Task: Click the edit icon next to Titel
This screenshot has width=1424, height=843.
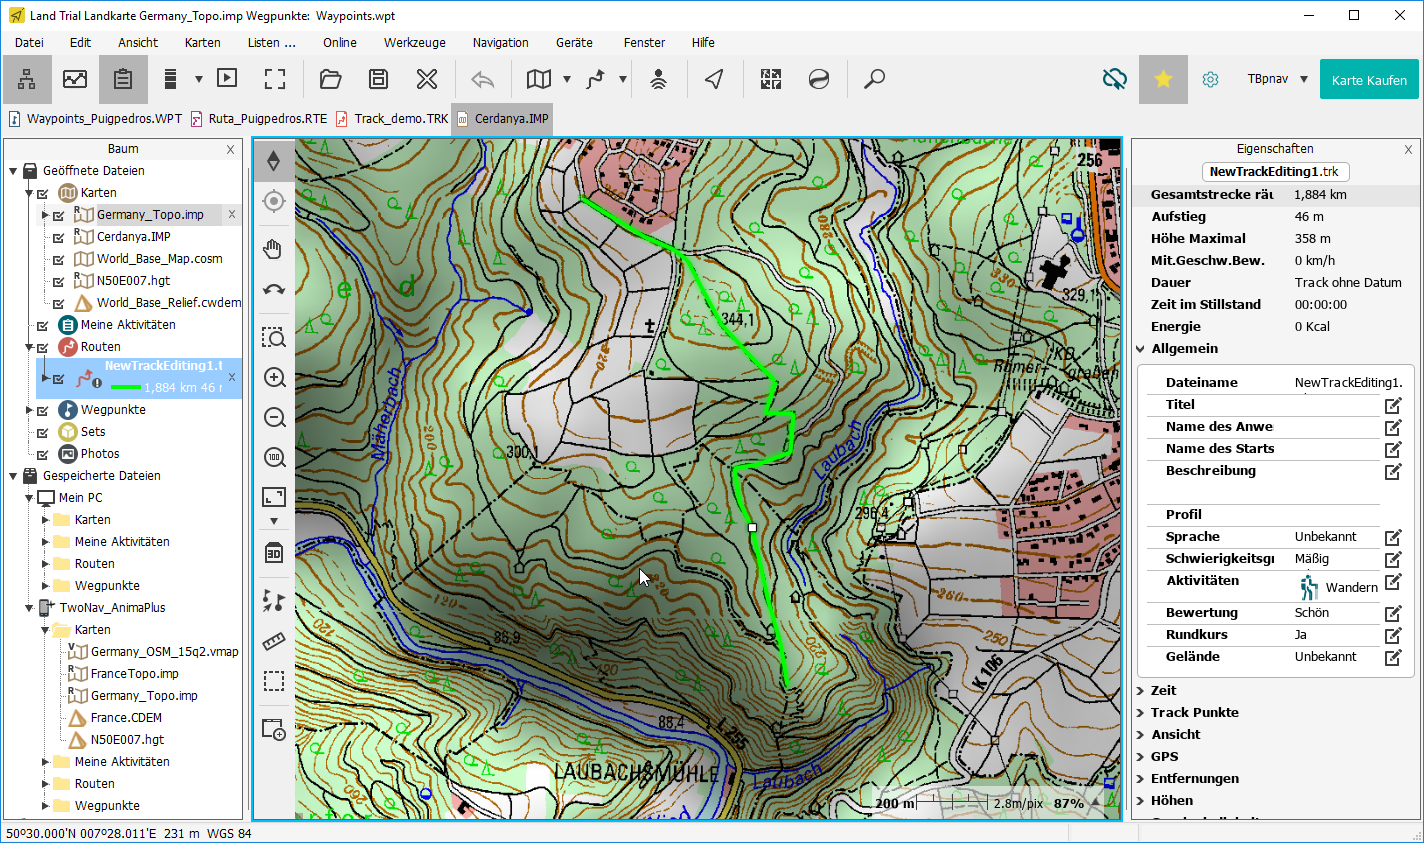Action: coord(1392,405)
